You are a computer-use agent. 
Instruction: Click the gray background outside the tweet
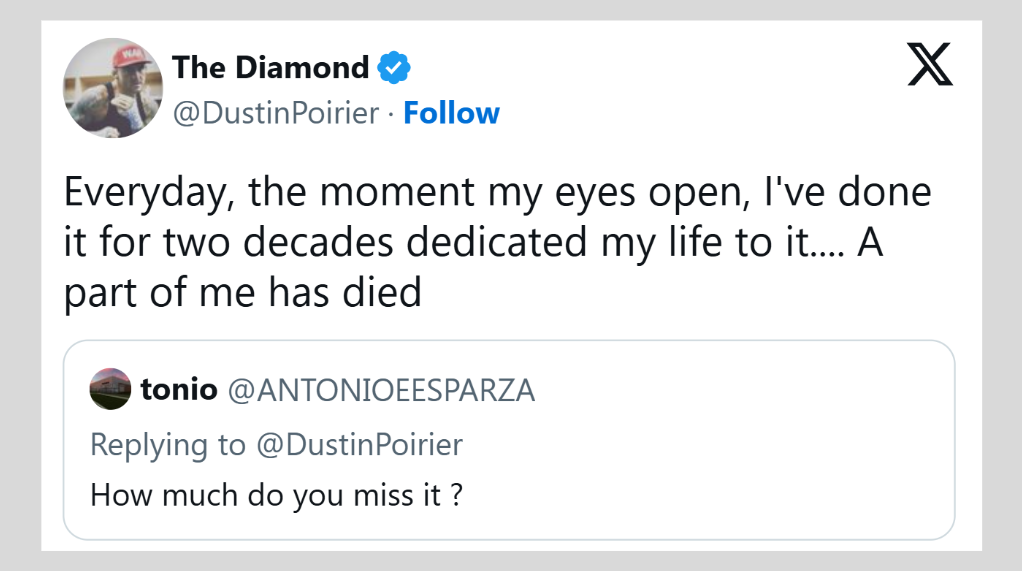point(20,300)
